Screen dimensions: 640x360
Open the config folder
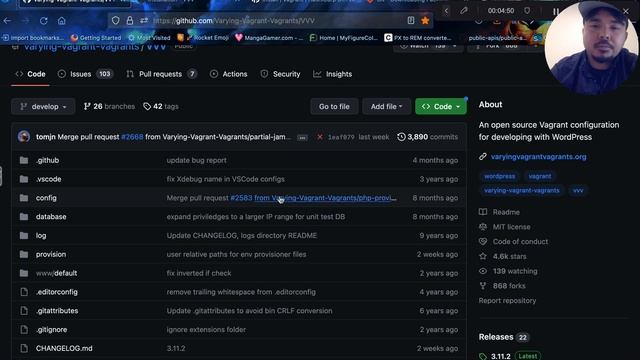click(x=46, y=198)
